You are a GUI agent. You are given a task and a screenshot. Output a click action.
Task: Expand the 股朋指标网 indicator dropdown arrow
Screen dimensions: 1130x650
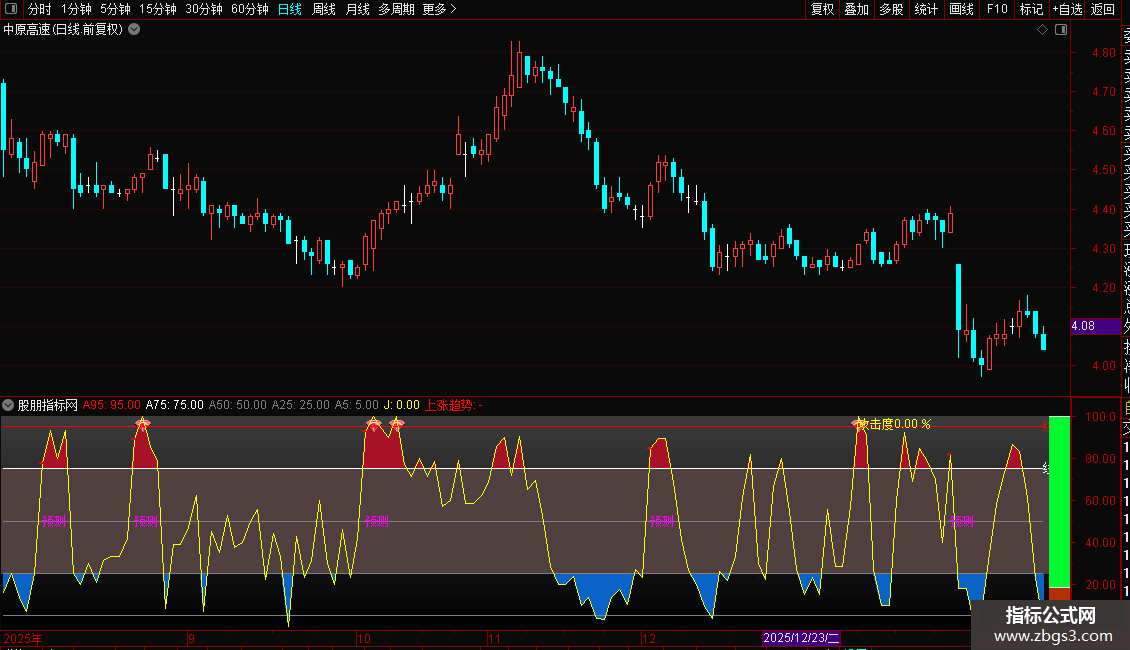click(x=8, y=405)
